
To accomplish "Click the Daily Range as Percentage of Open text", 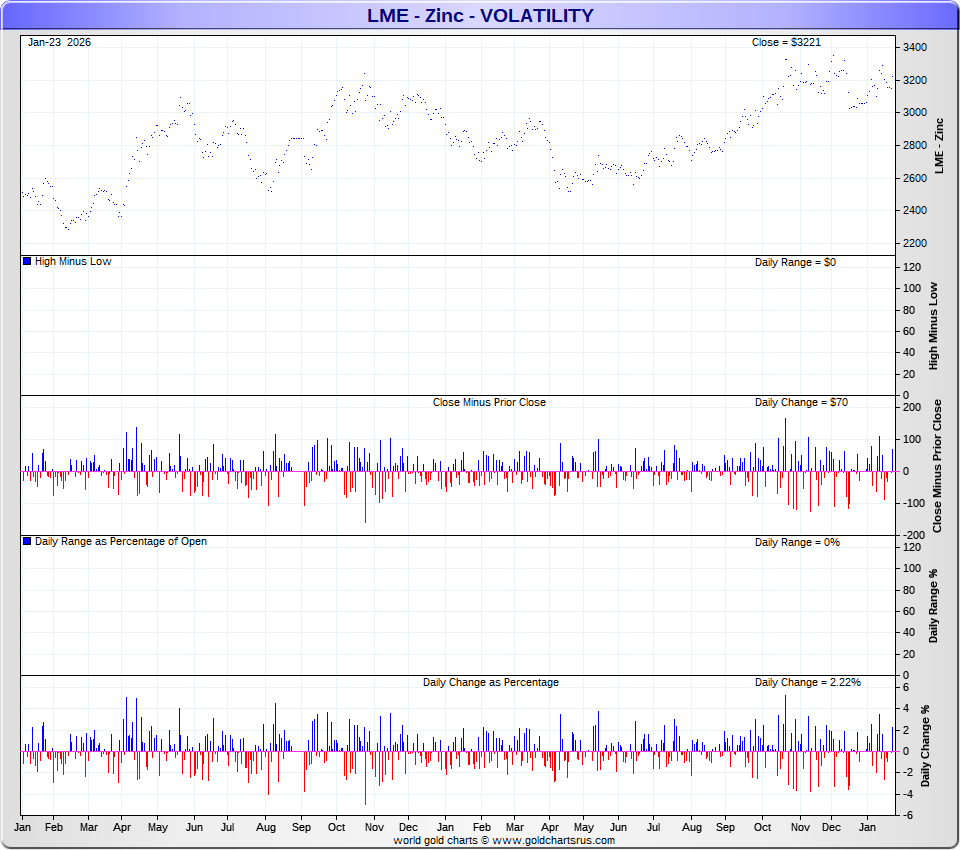I will coord(121,541).
